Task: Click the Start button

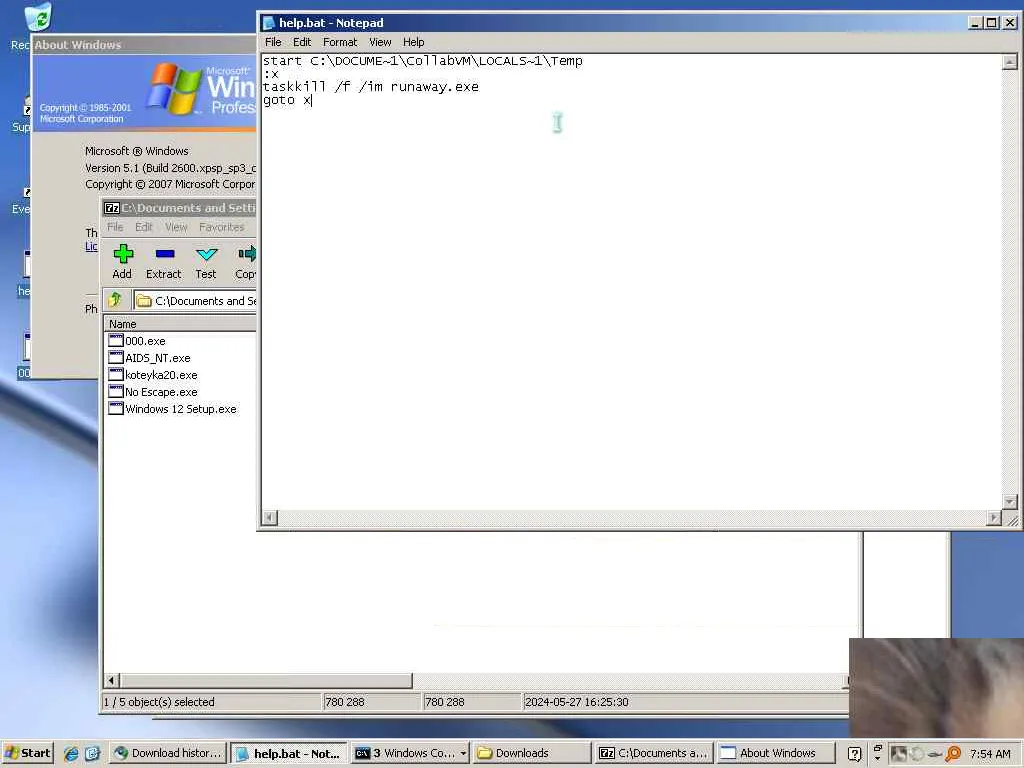Action: [27, 753]
